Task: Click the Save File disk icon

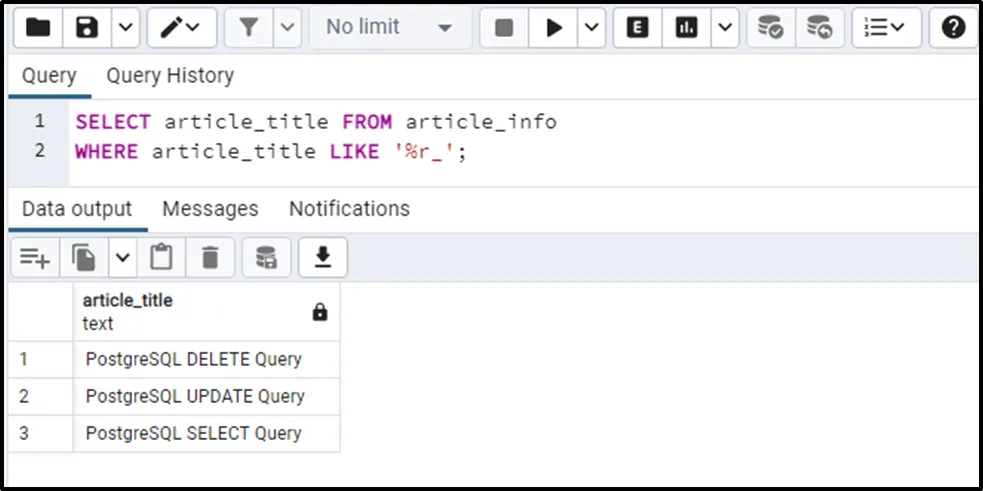Action: [x=87, y=28]
